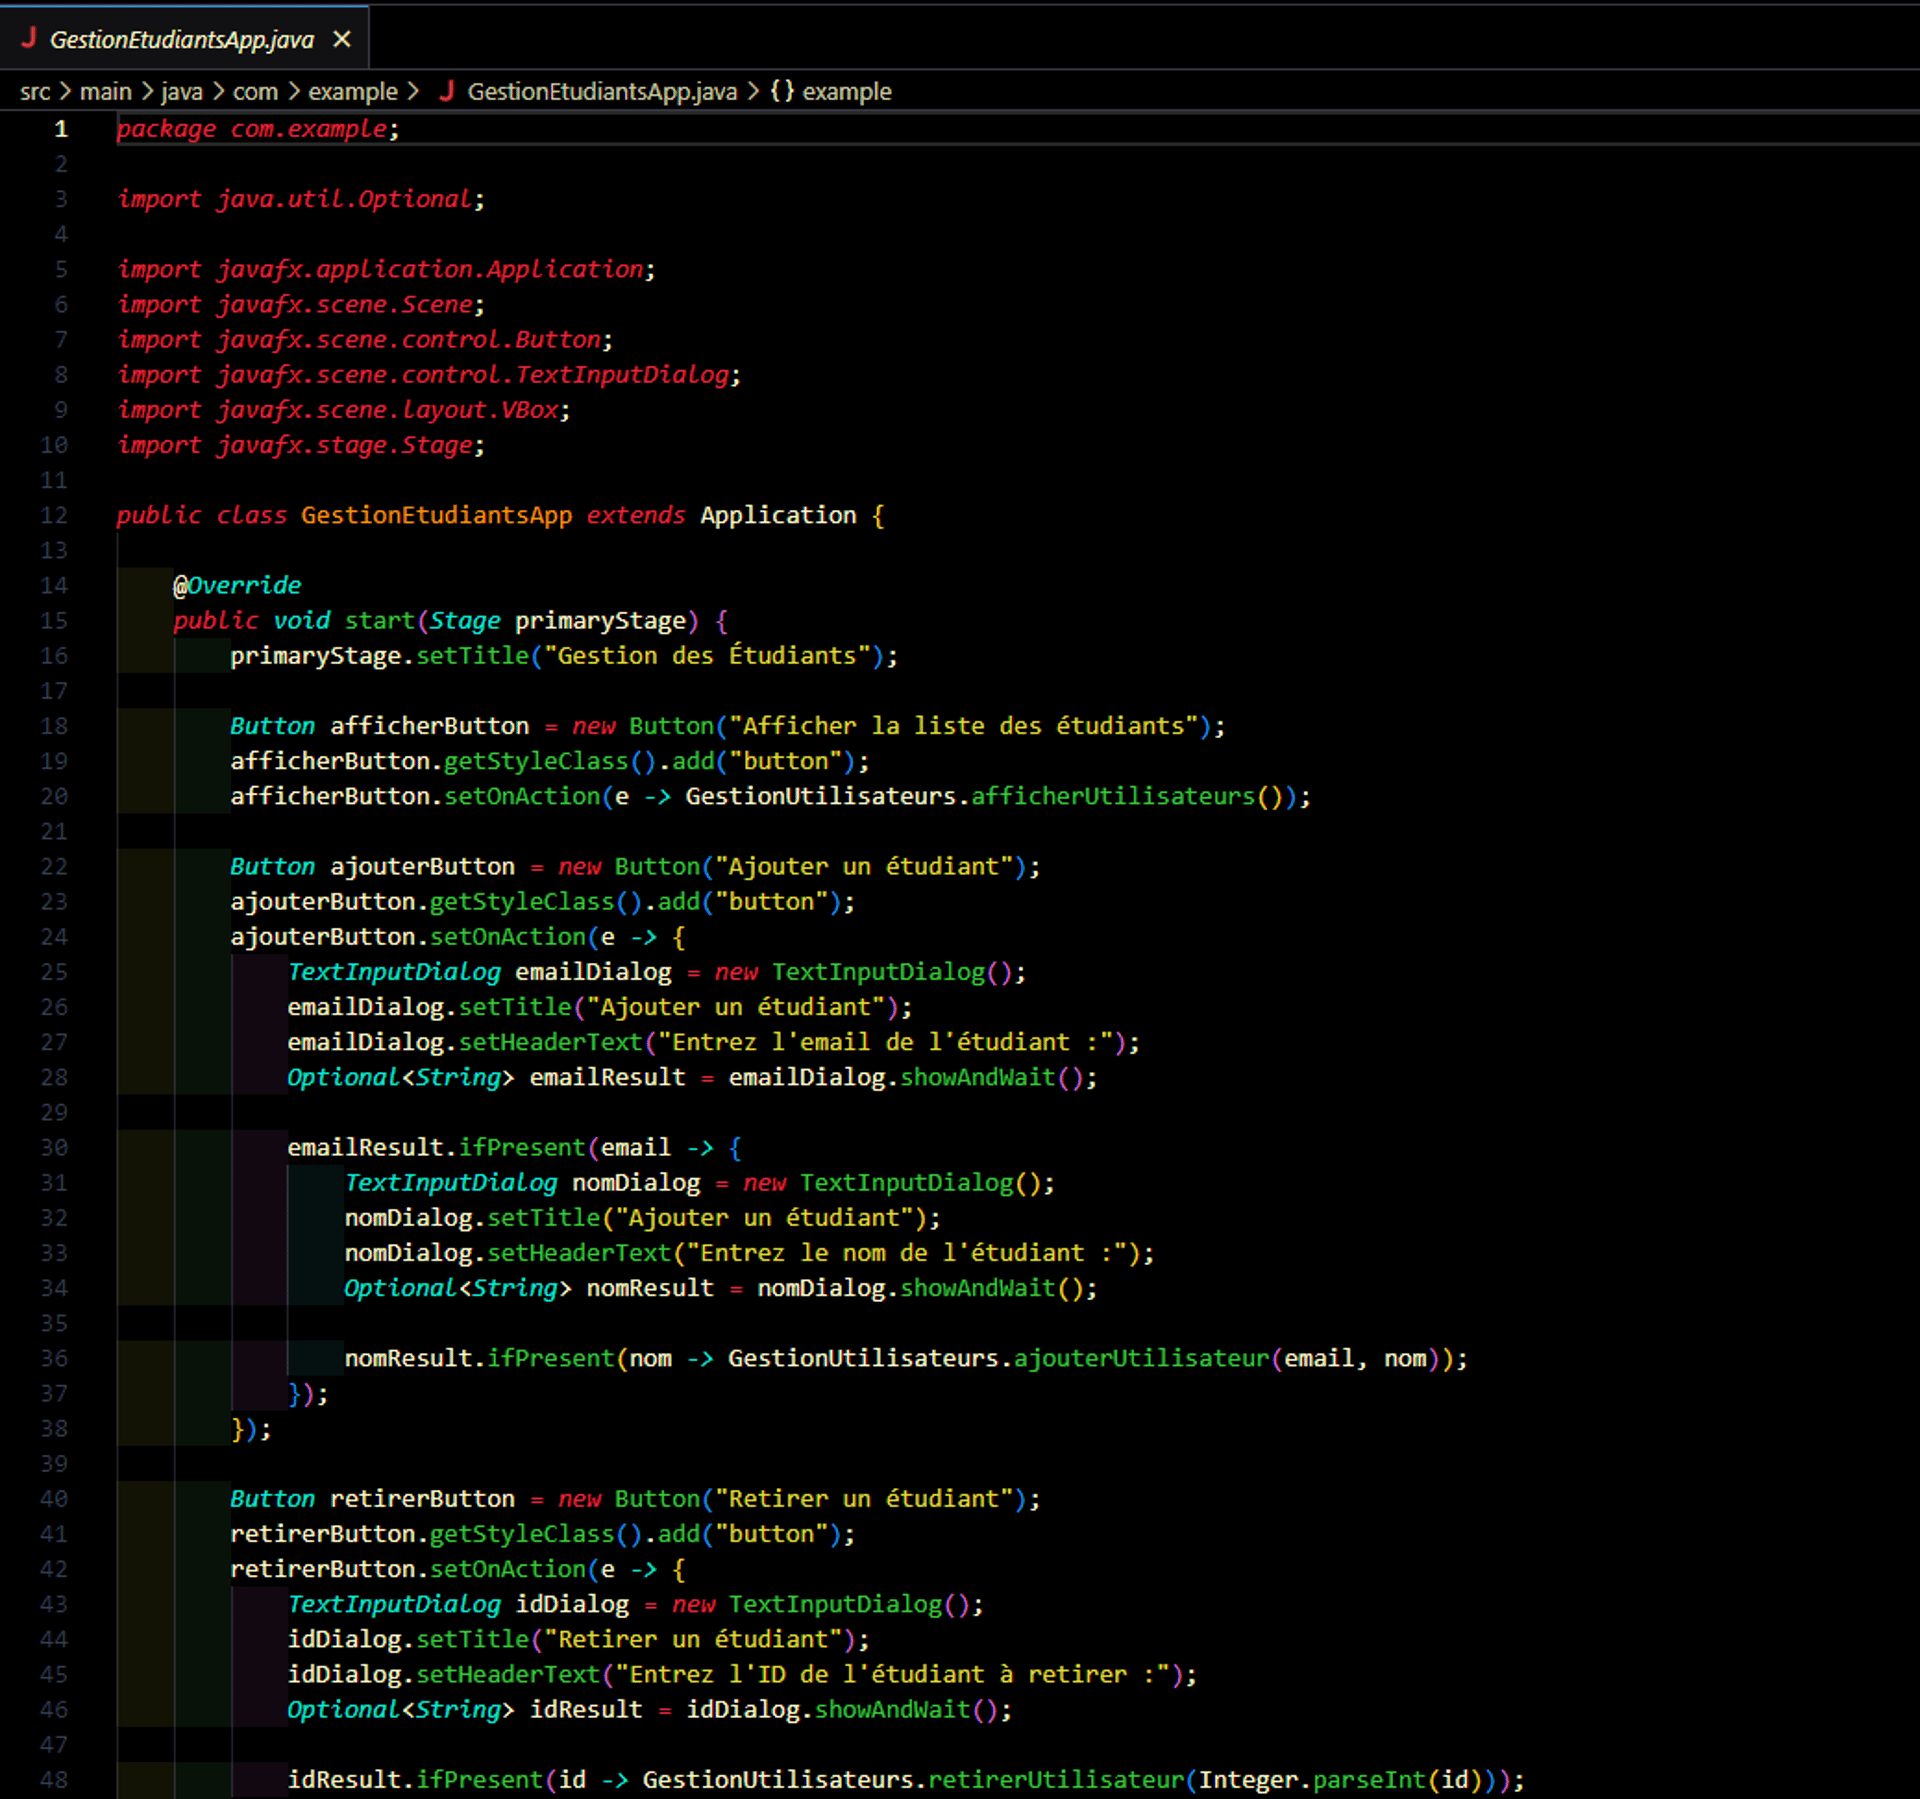Click the Java icon on the editor tab
Viewport: 1920px width, 1799px height.
29,38
